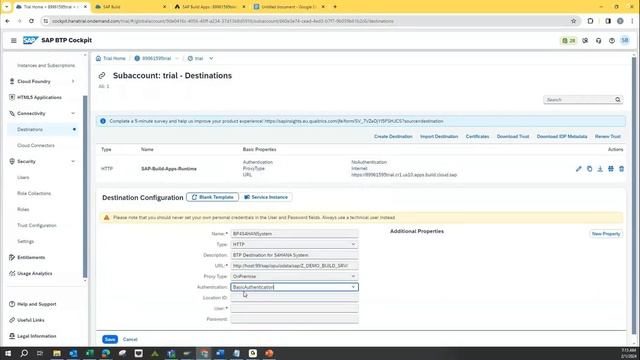
Task: Click the Name input field
Action: (294, 234)
